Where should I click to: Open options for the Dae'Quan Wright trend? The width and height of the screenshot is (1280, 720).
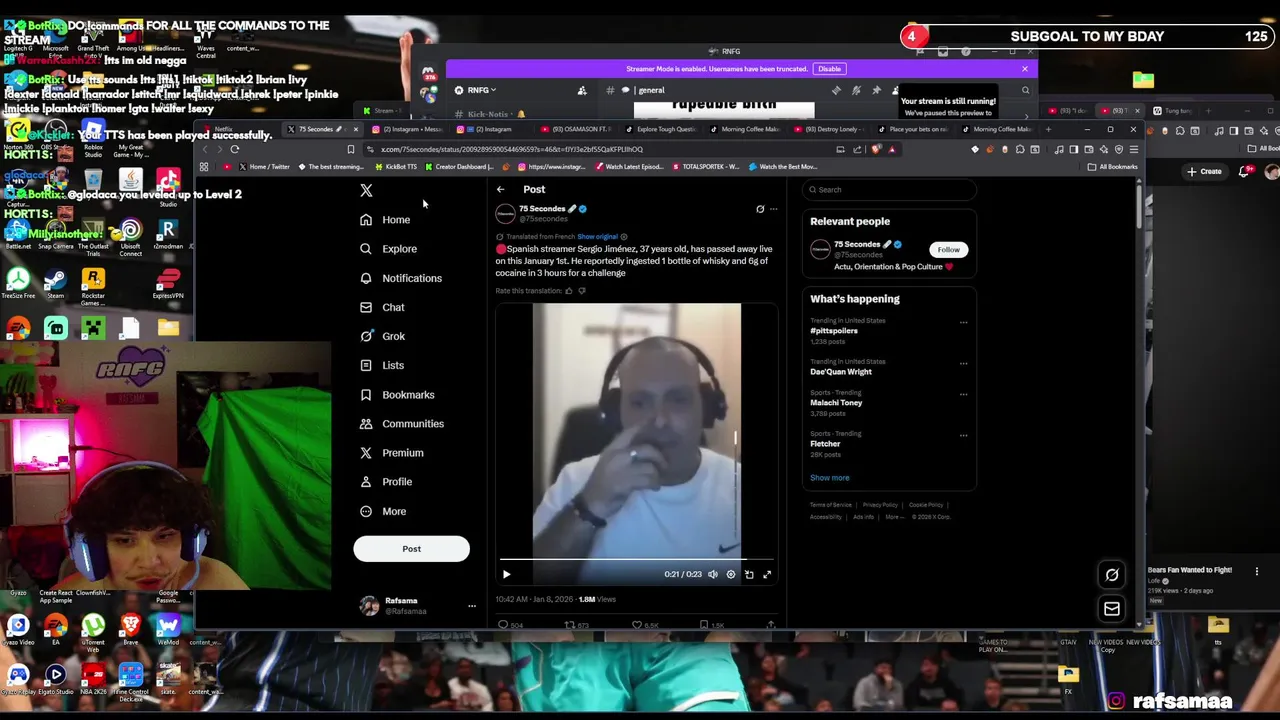[x=964, y=363]
